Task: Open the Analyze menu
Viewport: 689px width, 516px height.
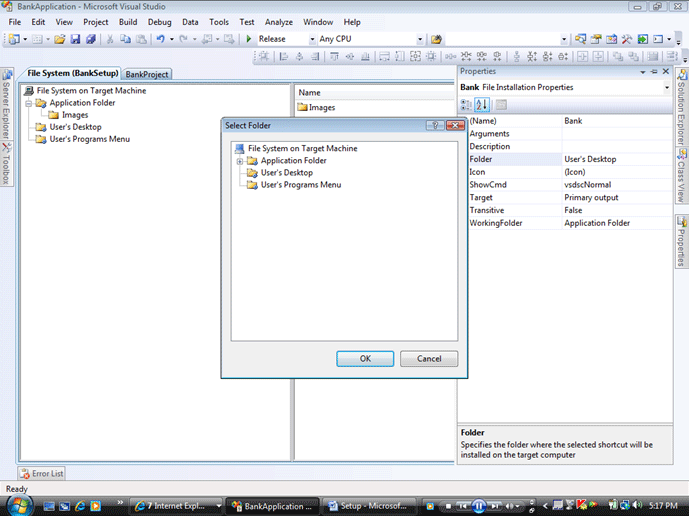Action: [279, 22]
